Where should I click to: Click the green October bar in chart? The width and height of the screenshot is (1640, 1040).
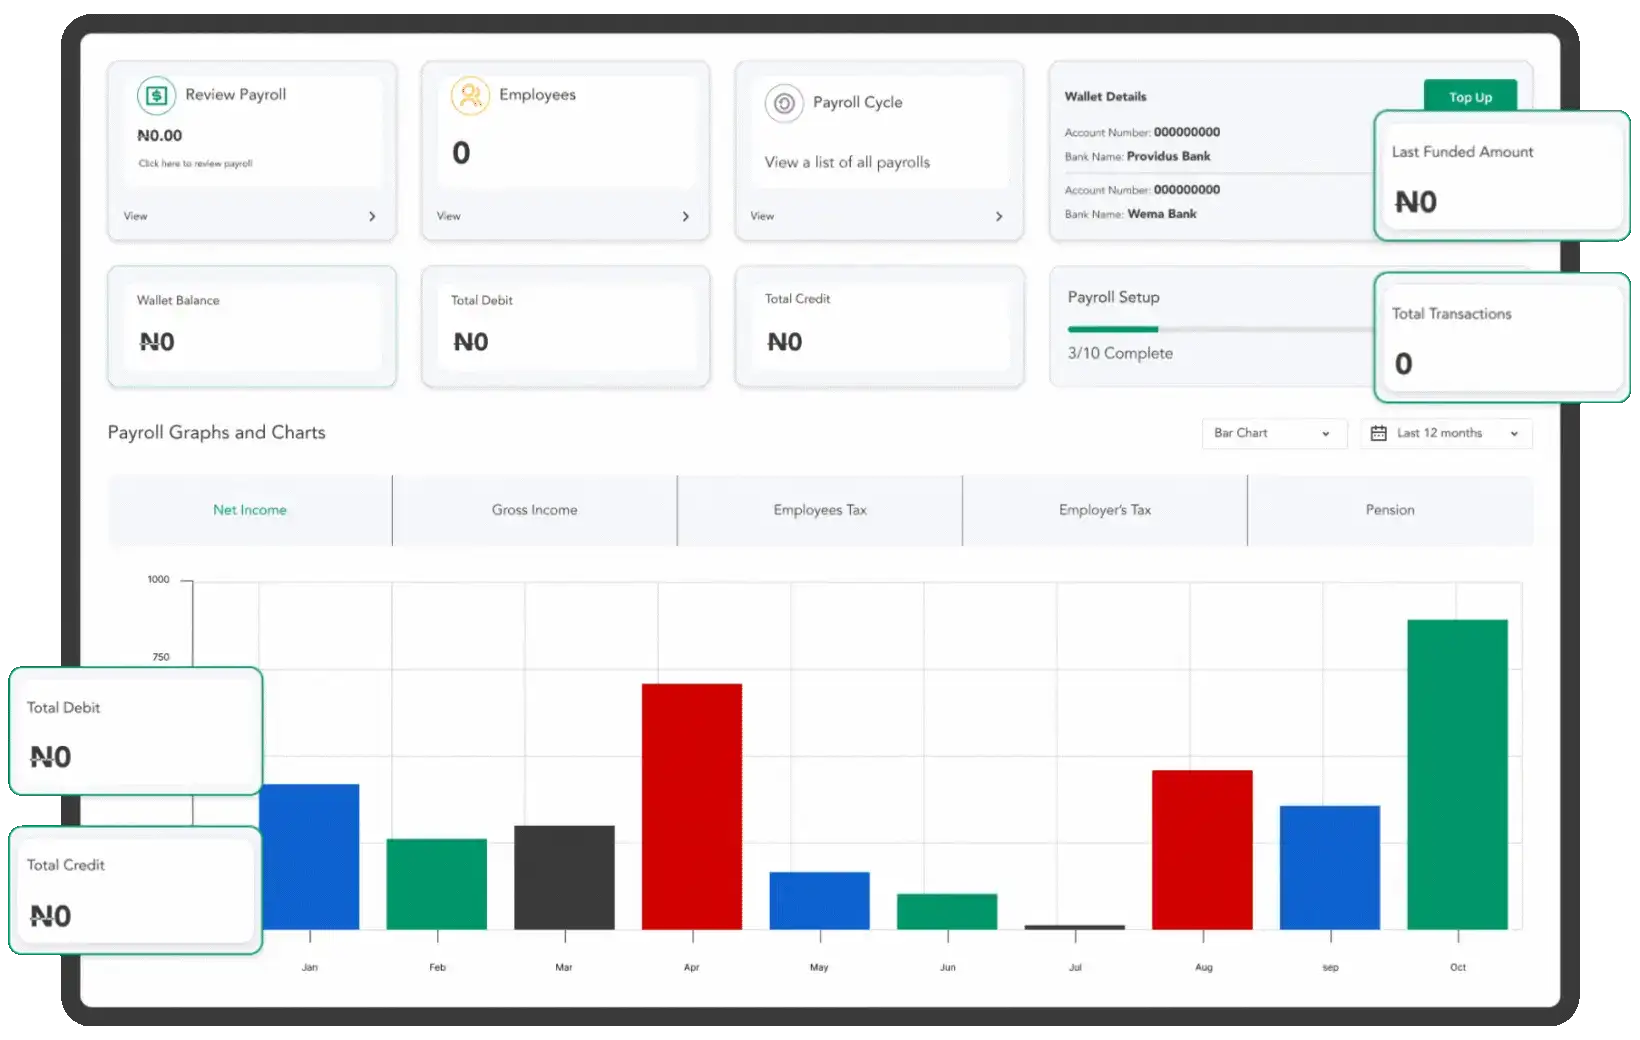coord(1457,774)
